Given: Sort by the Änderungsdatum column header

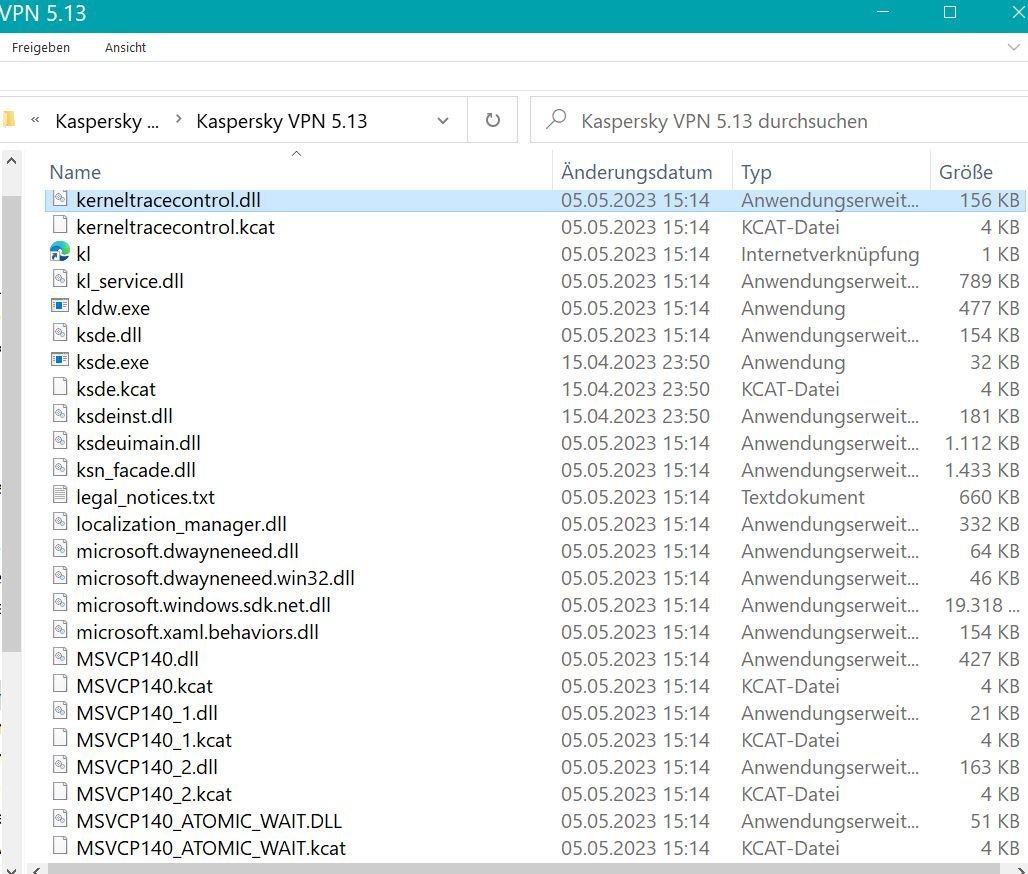Looking at the screenshot, I should 636,172.
